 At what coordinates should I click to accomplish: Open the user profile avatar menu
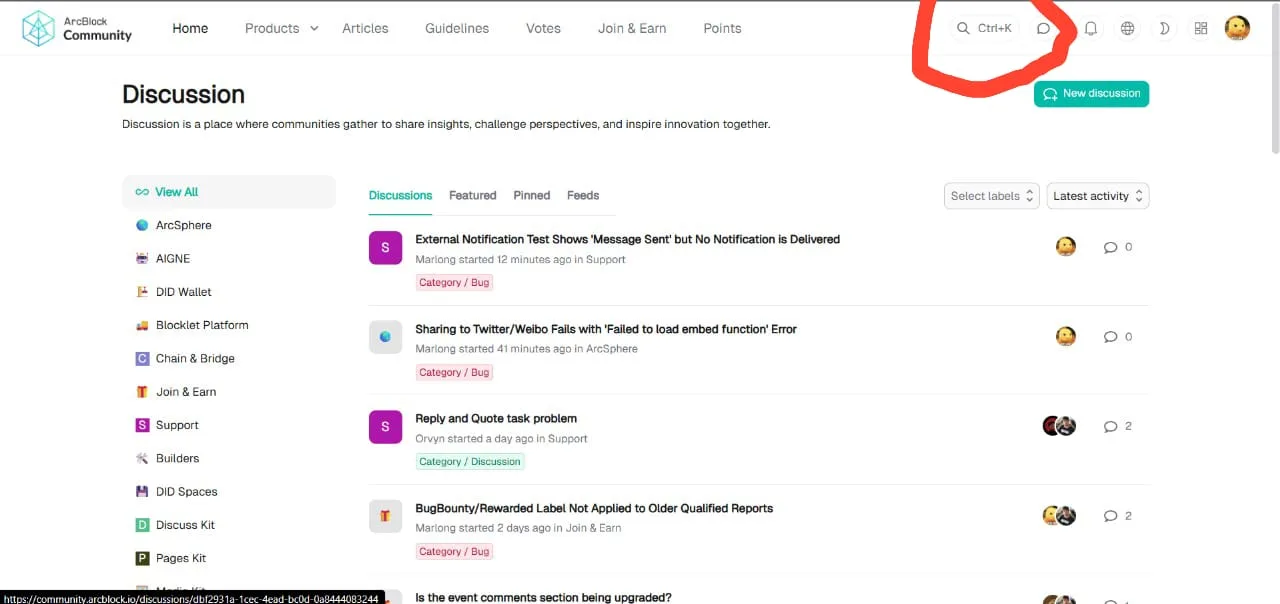1237,28
